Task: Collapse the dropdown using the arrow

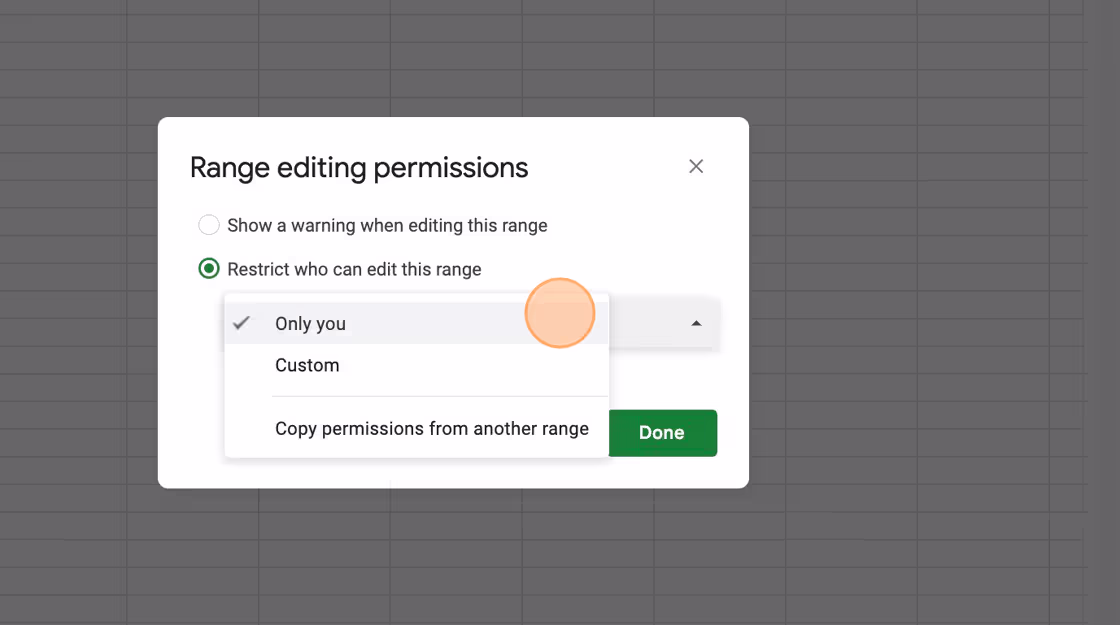Action: pos(696,324)
